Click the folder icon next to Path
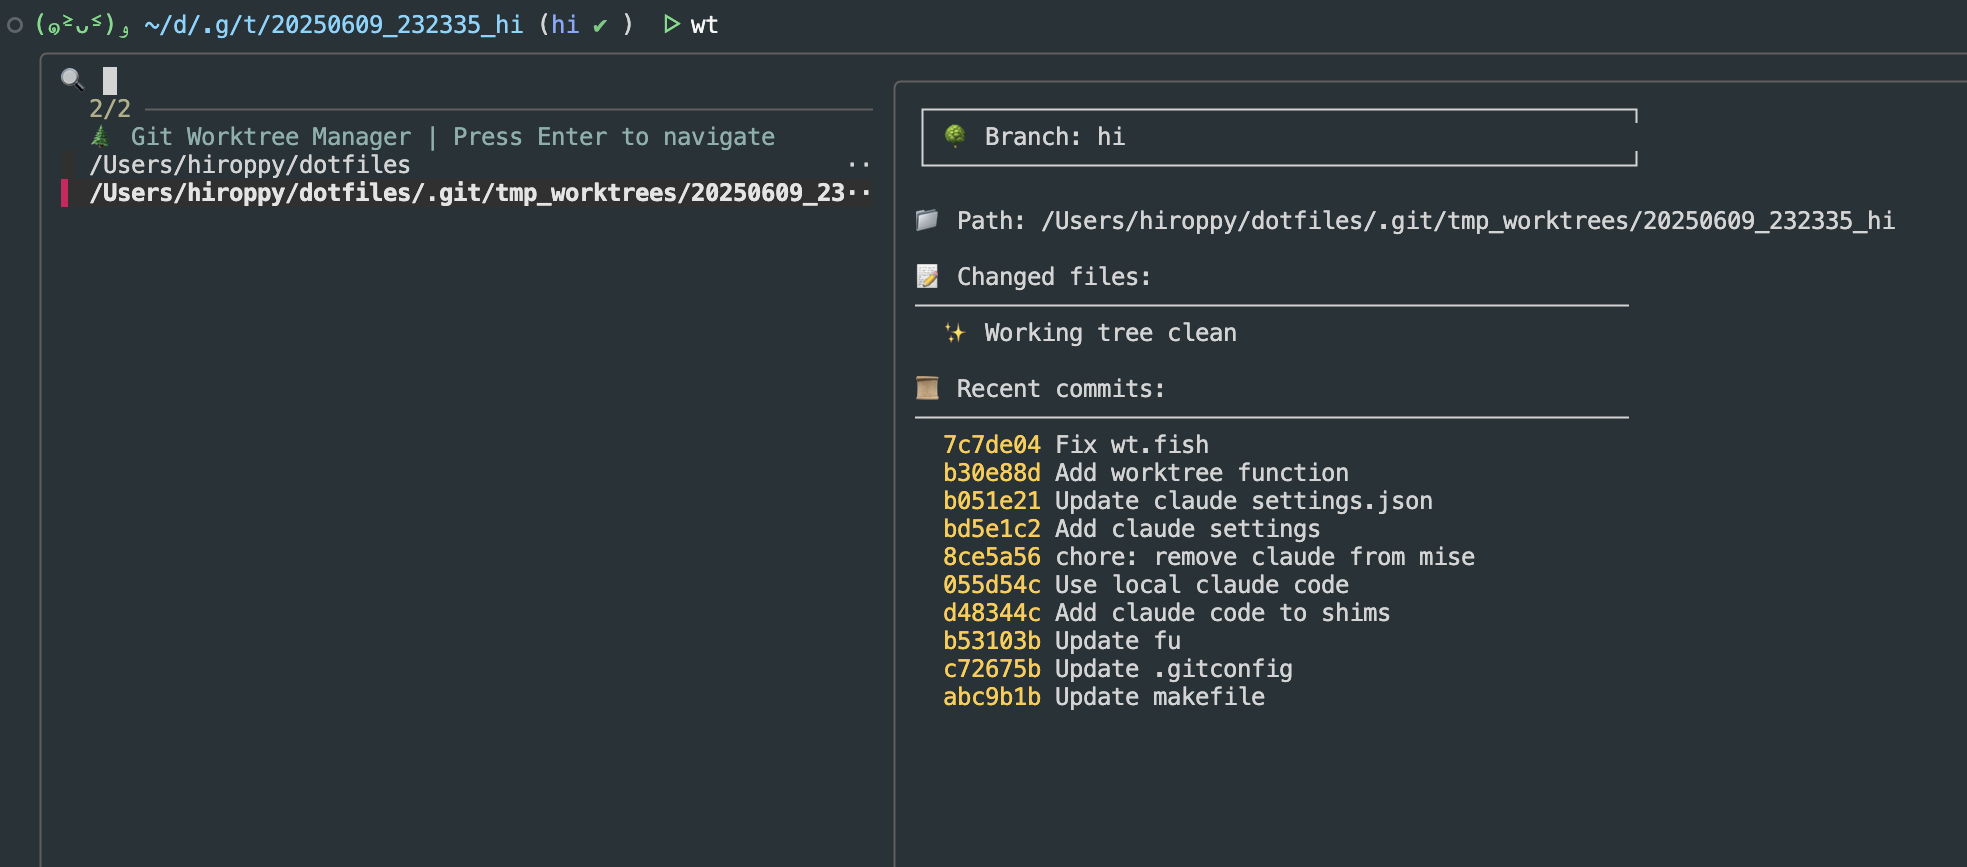 click(x=927, y=220)
